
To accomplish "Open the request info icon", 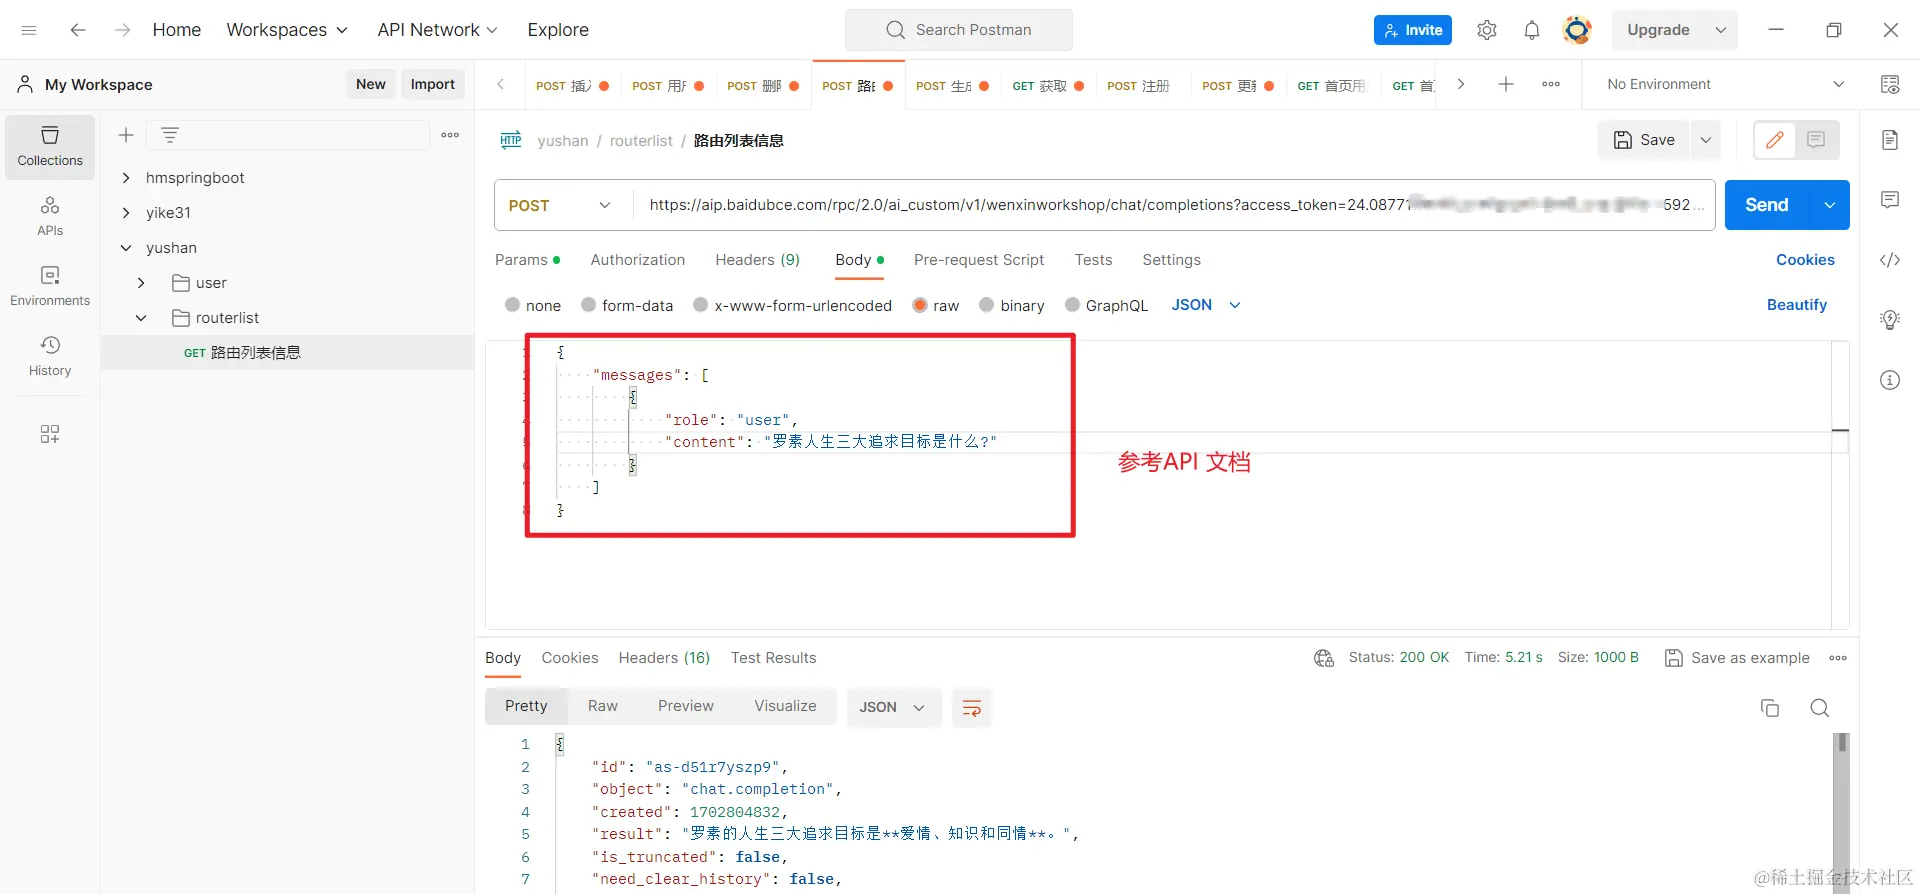I will click(1890, 380).
